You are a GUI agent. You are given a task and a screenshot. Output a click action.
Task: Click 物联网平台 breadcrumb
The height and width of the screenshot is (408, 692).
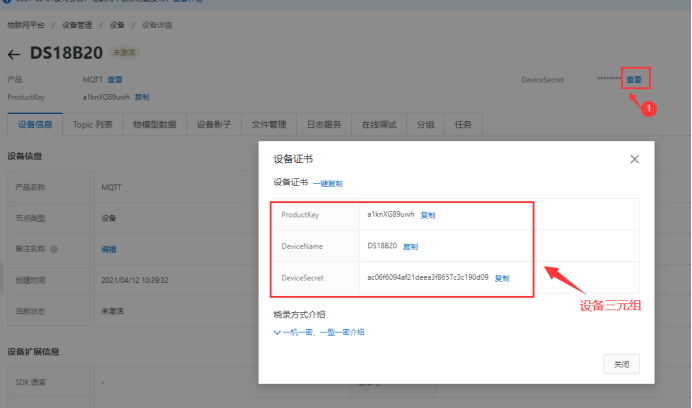coord(26,25)
